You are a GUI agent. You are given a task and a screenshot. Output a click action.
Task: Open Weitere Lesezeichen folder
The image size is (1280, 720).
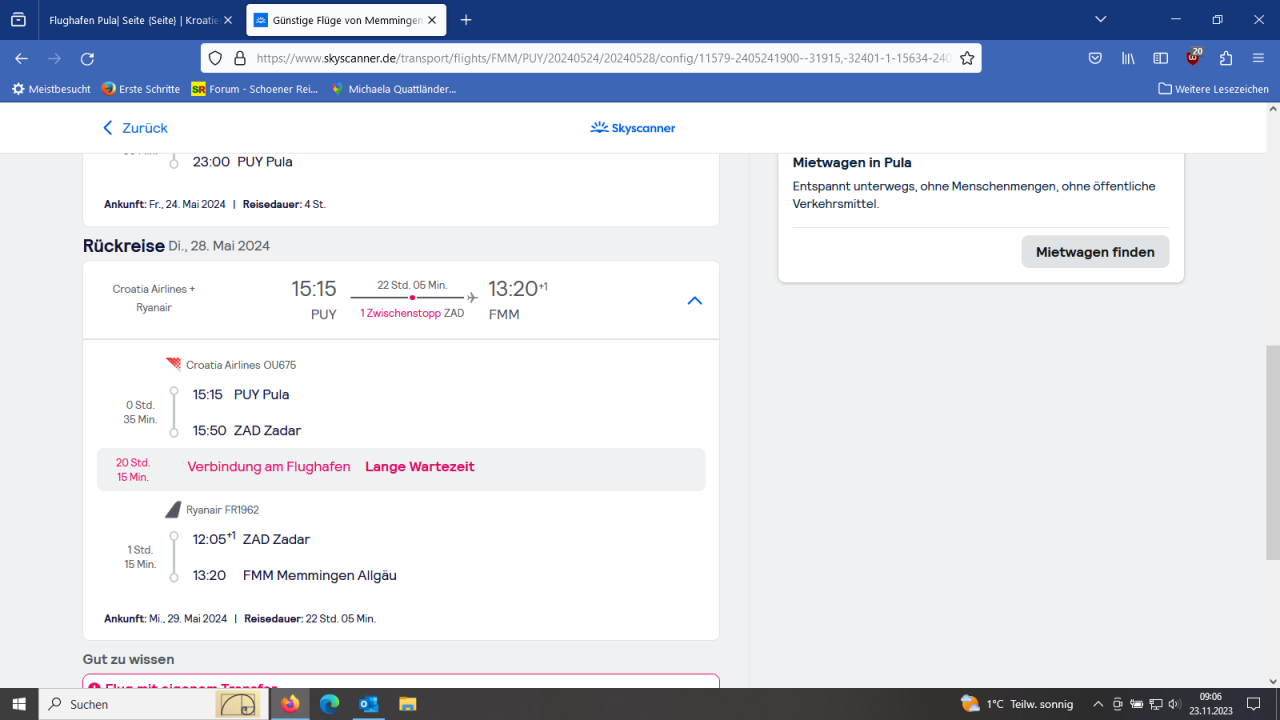click(x=1213, y=89)
